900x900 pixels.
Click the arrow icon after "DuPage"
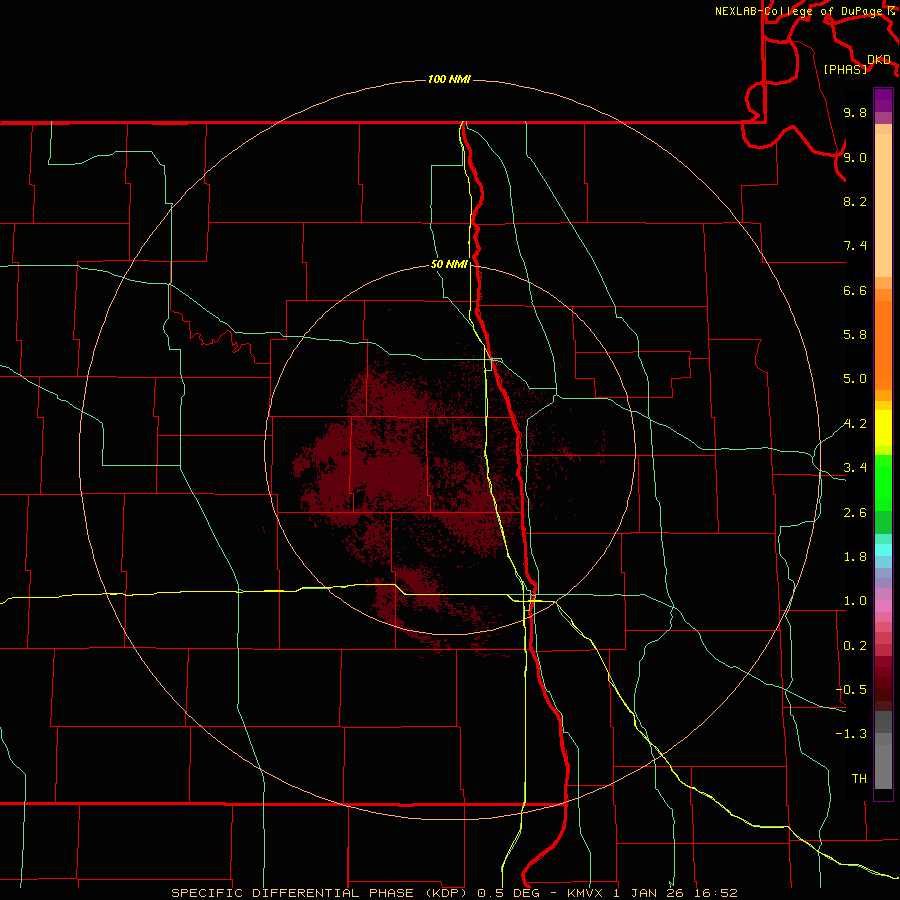click(891, 11)
